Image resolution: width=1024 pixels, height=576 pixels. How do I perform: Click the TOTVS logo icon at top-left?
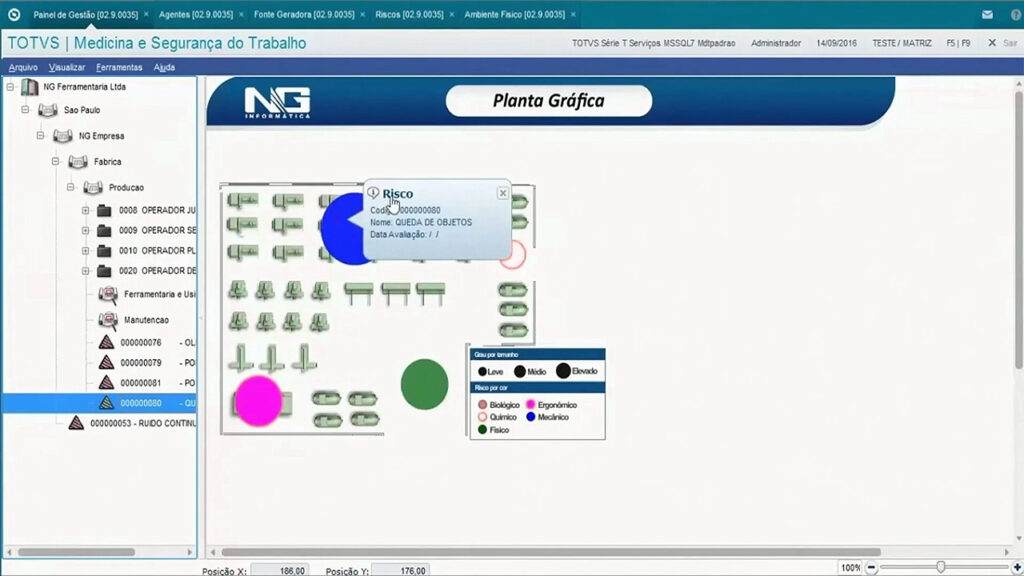[14, 14]
